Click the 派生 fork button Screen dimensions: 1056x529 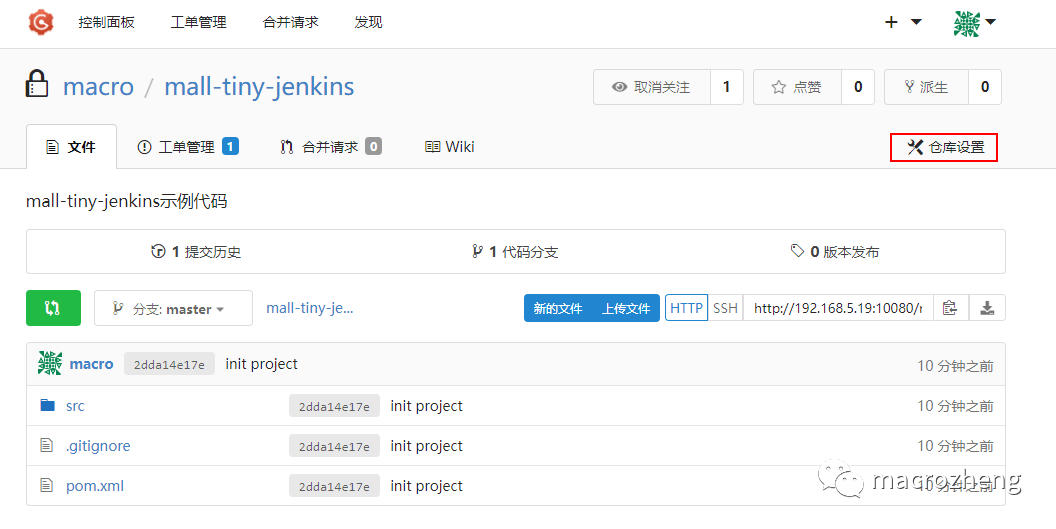(926, 87)
